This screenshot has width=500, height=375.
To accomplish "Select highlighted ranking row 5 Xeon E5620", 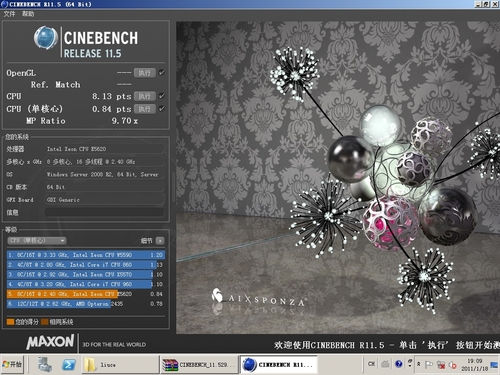I will tap(86, 294).
